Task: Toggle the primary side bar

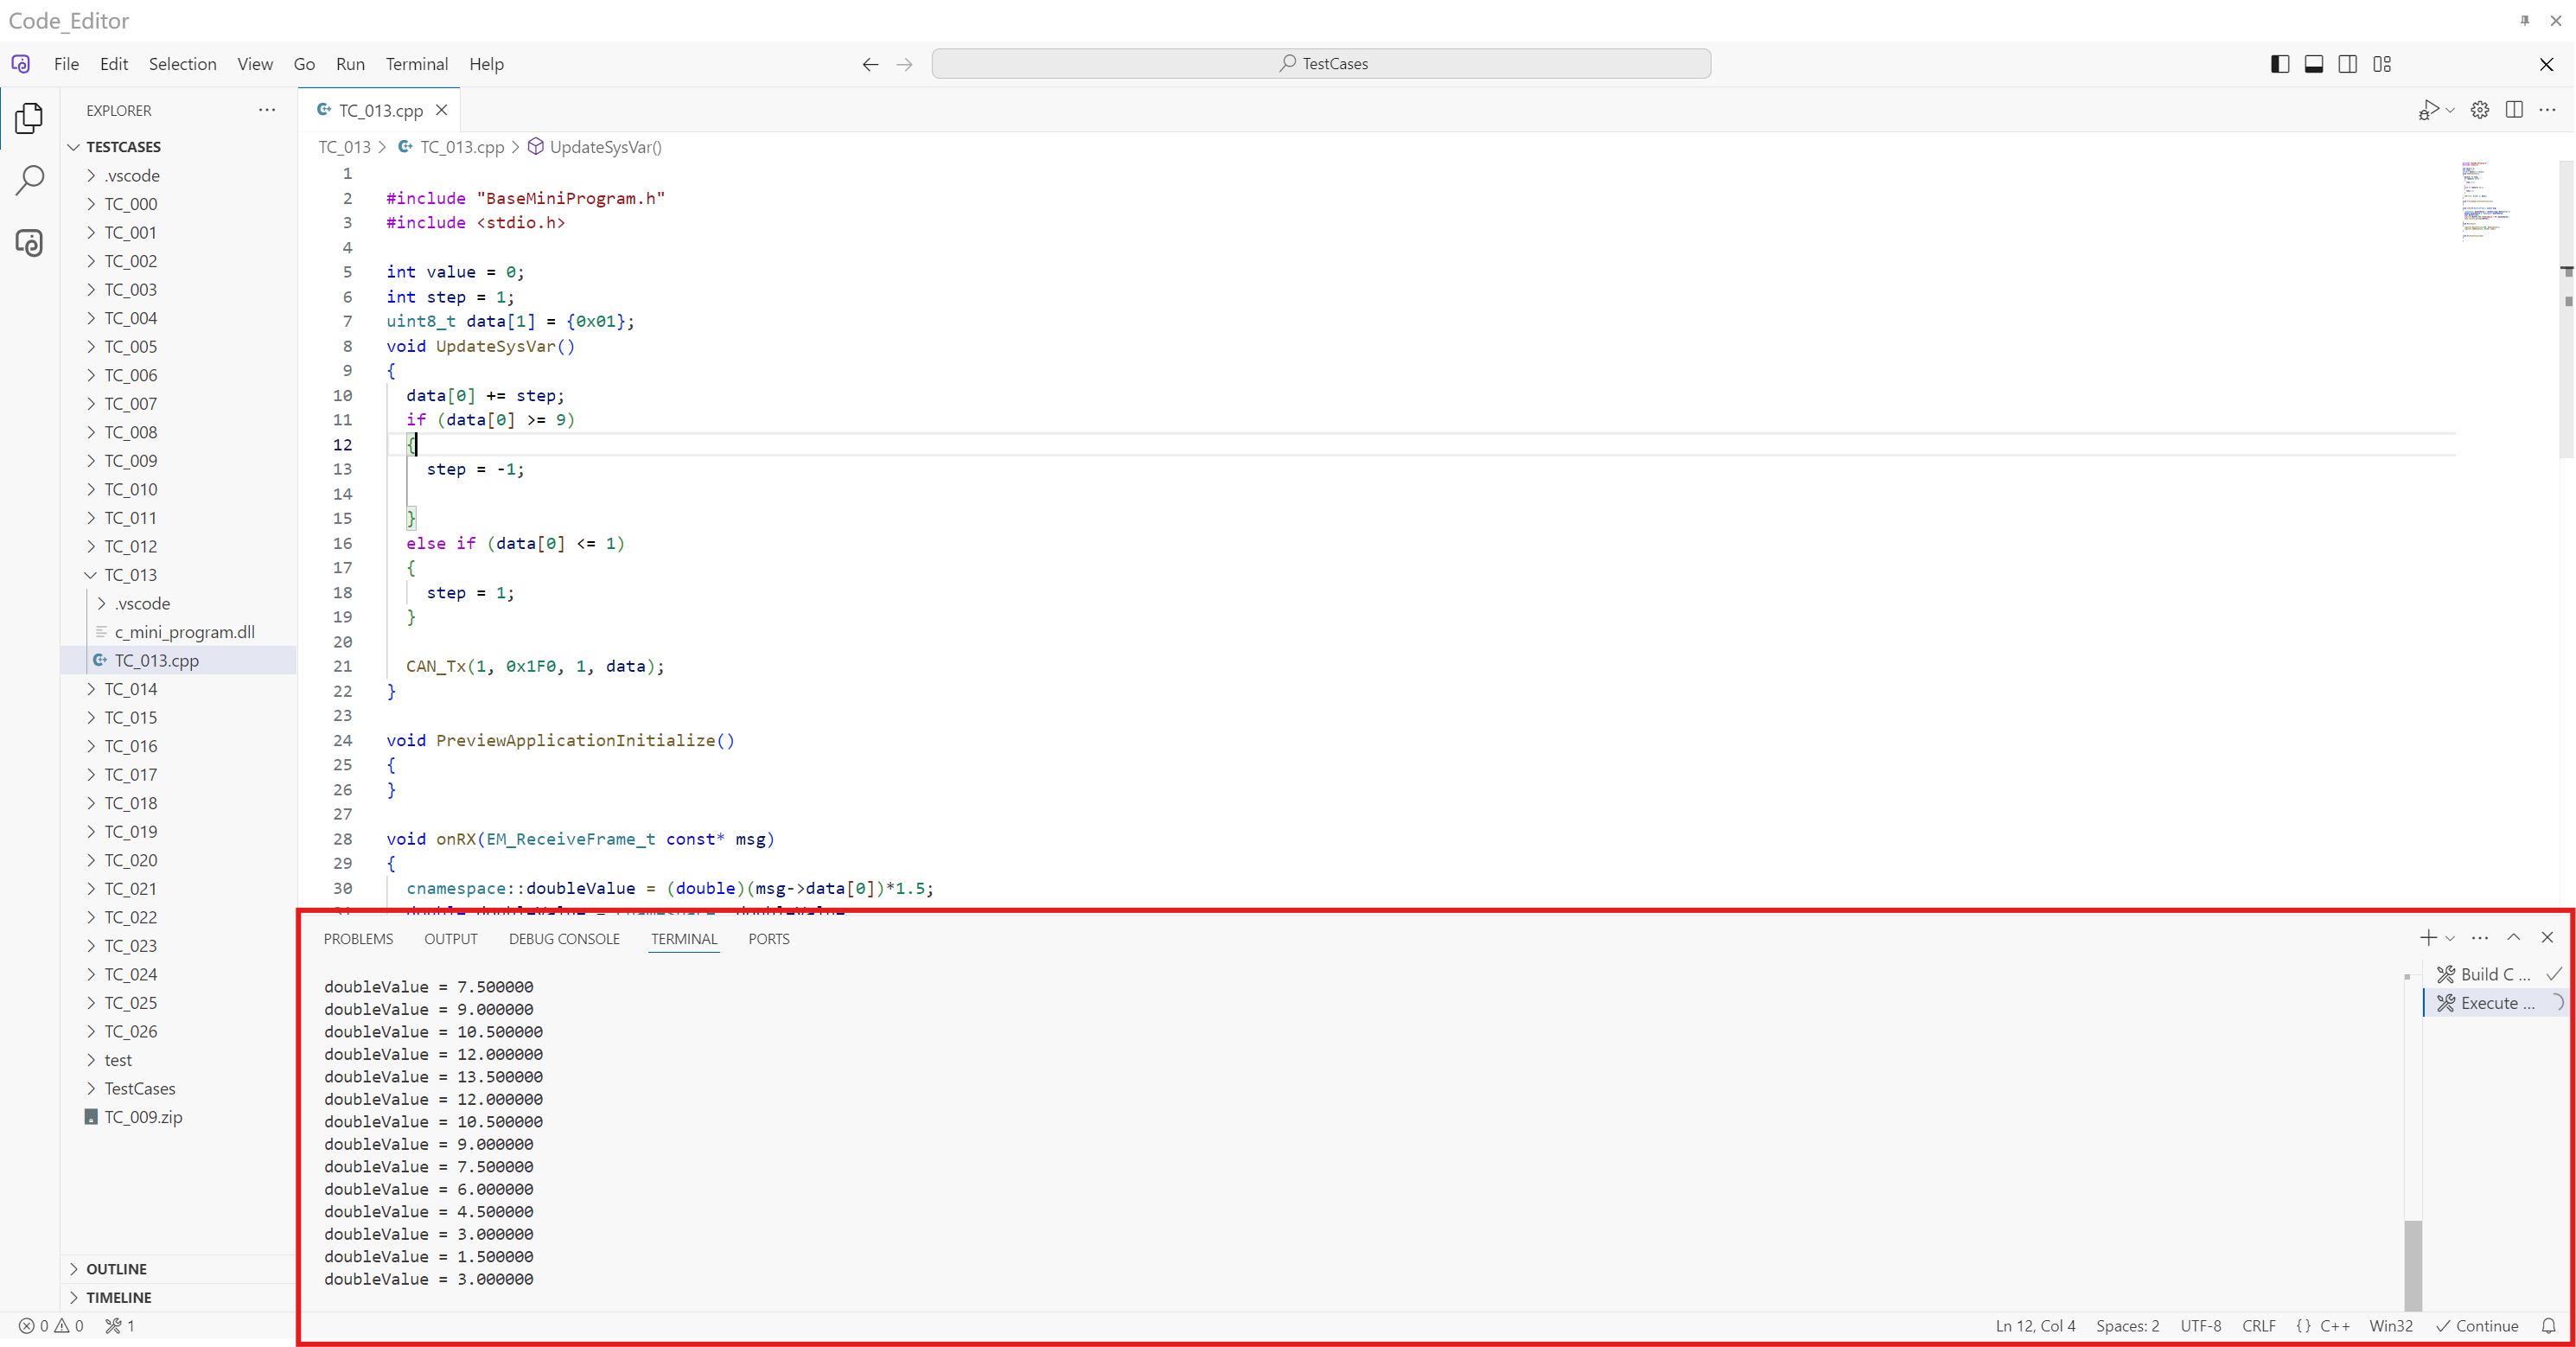Action: click(2280, 64)
